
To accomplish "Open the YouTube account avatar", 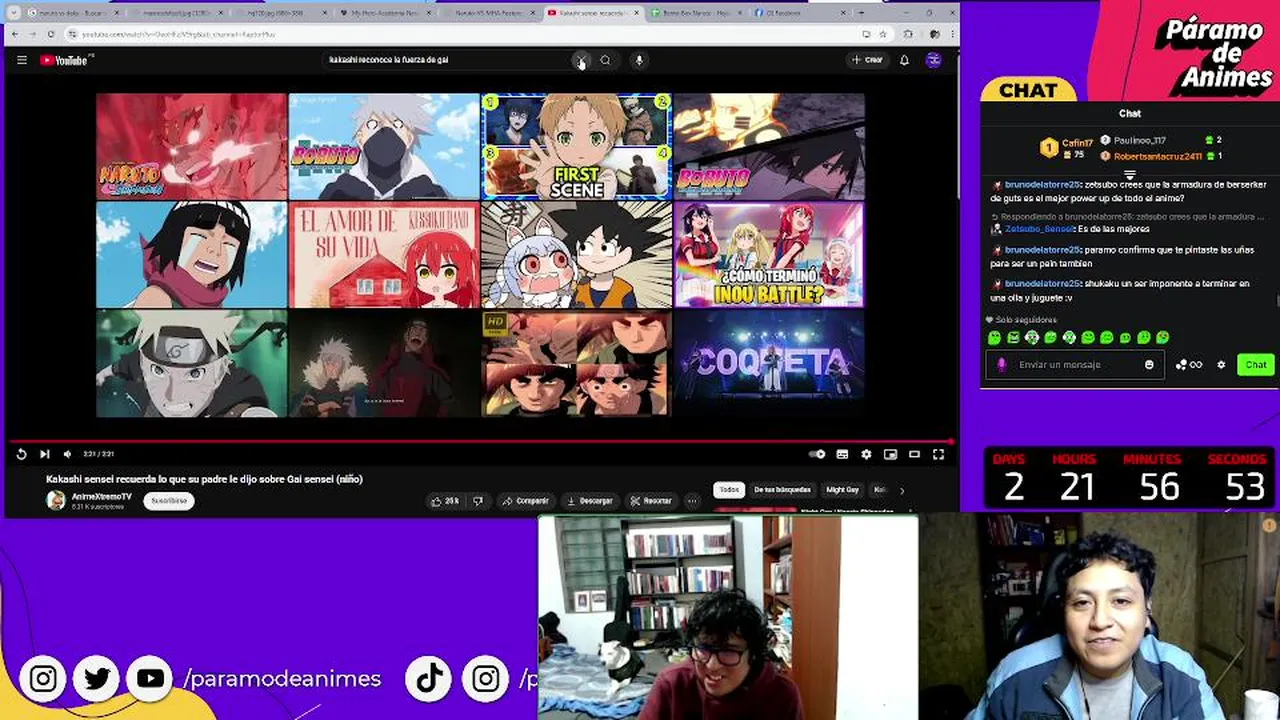I will click(933, 60).
